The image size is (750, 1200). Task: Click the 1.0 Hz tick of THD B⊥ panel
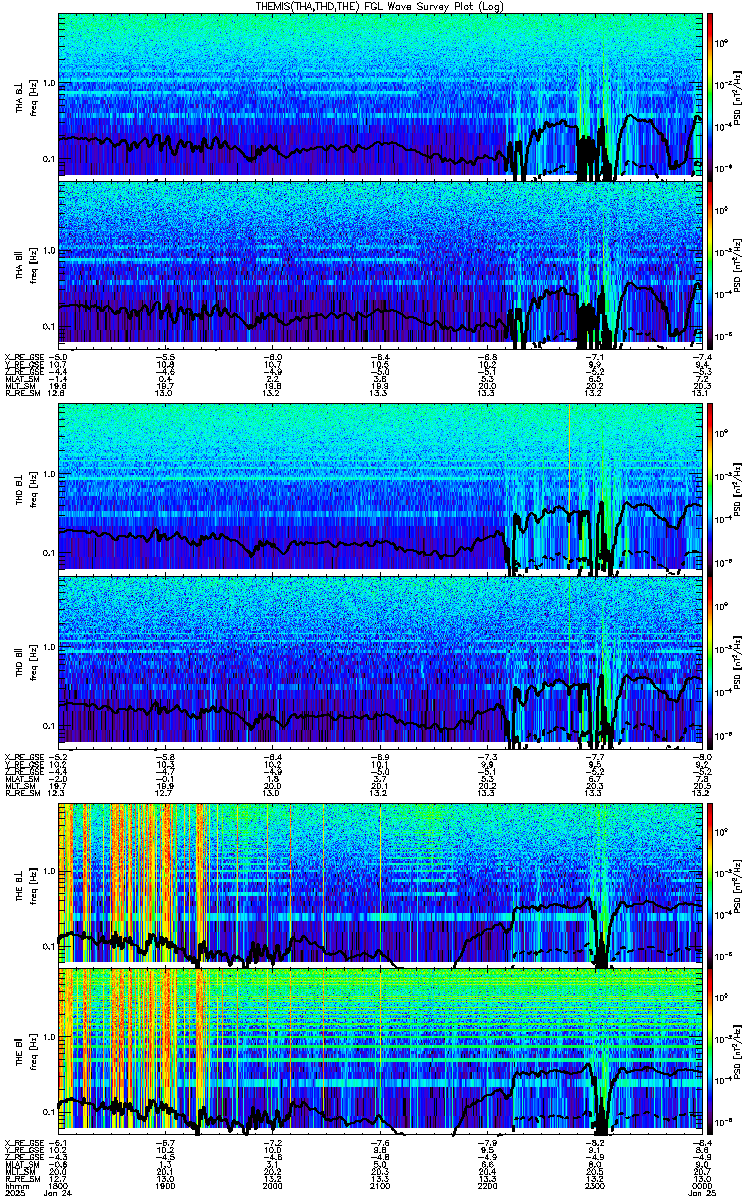(48, 476)
